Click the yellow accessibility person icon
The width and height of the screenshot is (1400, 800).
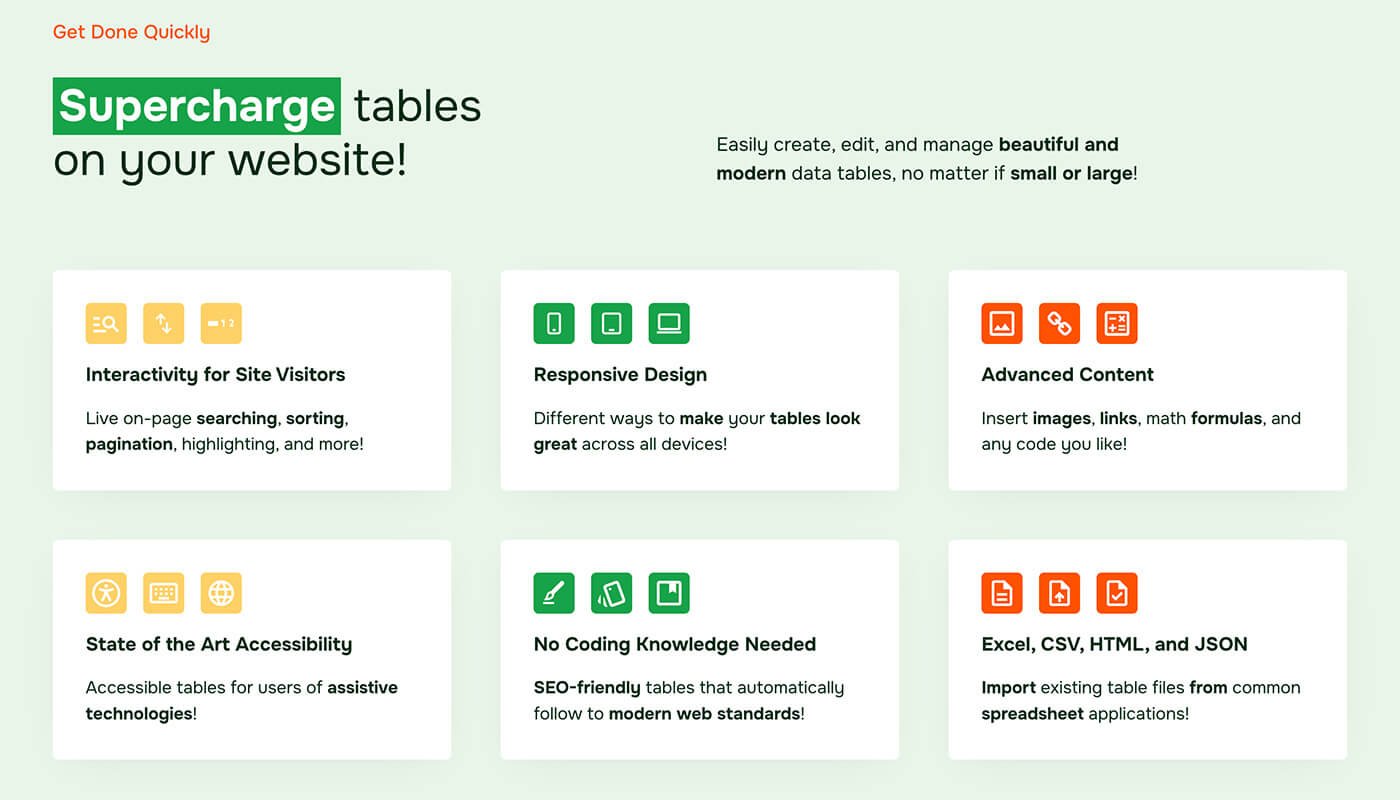coord(106,593)
